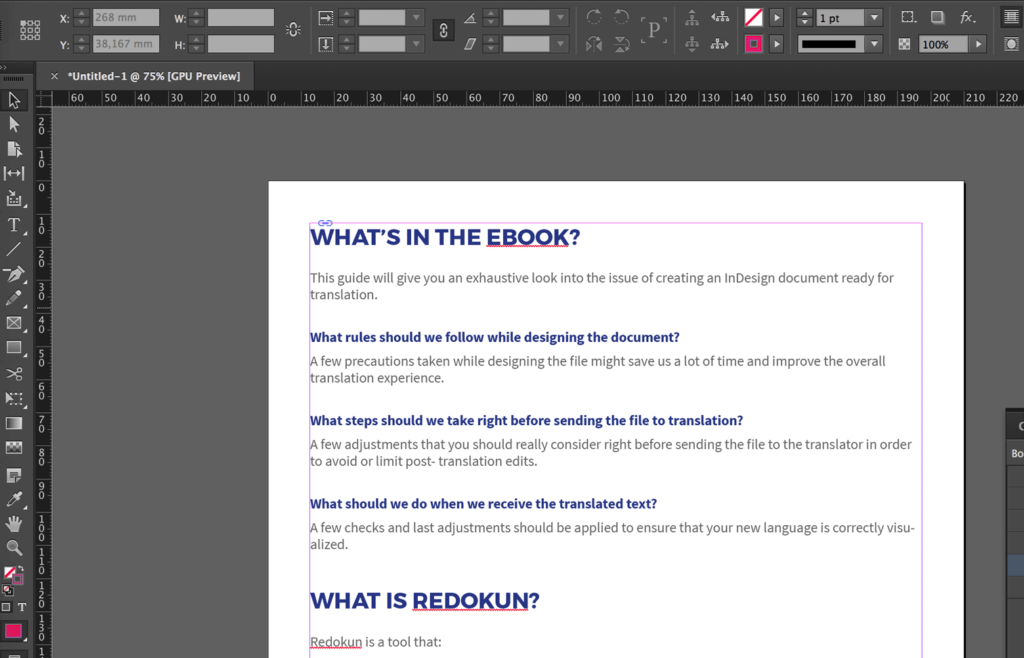The width and height of the screenshot is (1024, 658).
Task: Select the Line tool
Action: (x=14, y=249)
